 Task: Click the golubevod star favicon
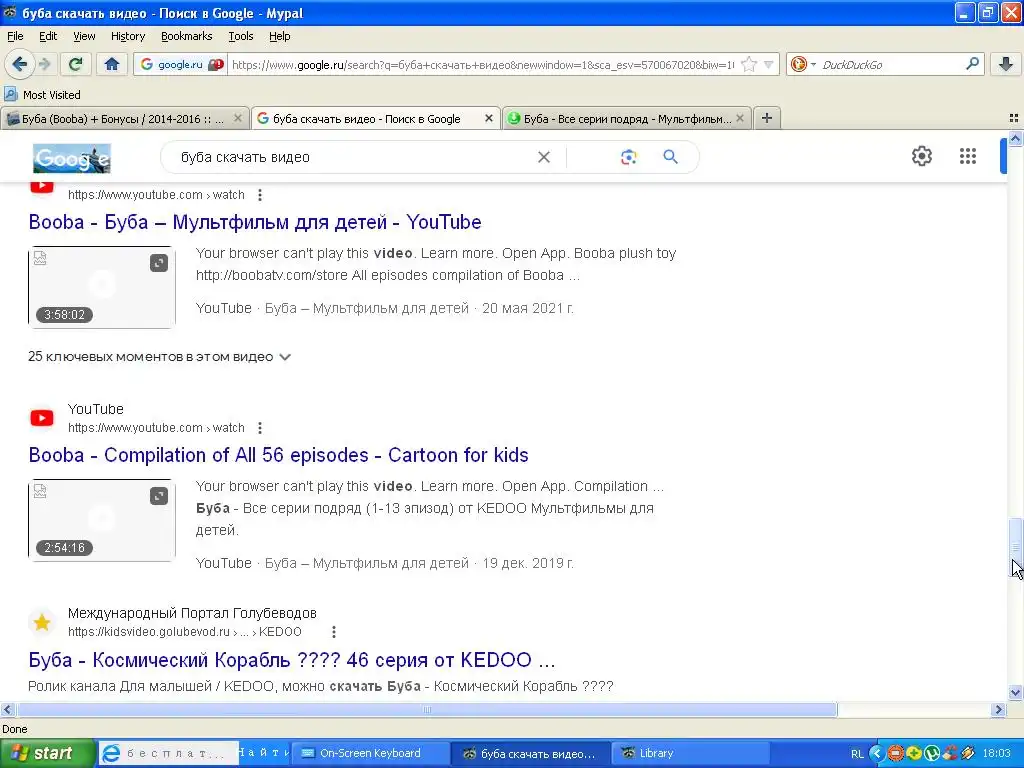pyautogui.click(x=42, y=622)
